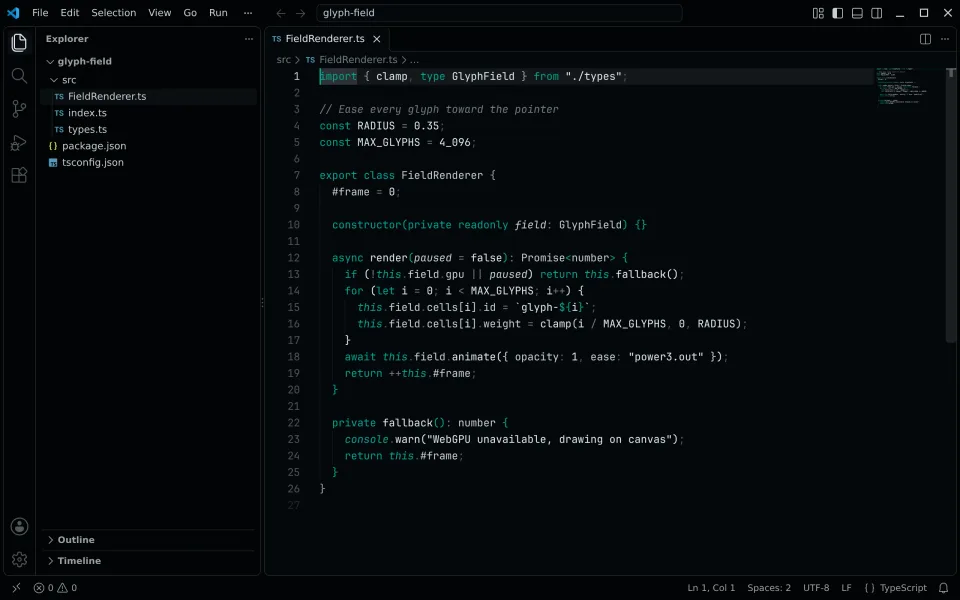Click FieldRenderer.ts in the breadcrumb

pyautogui.click(x=358, y=59)
